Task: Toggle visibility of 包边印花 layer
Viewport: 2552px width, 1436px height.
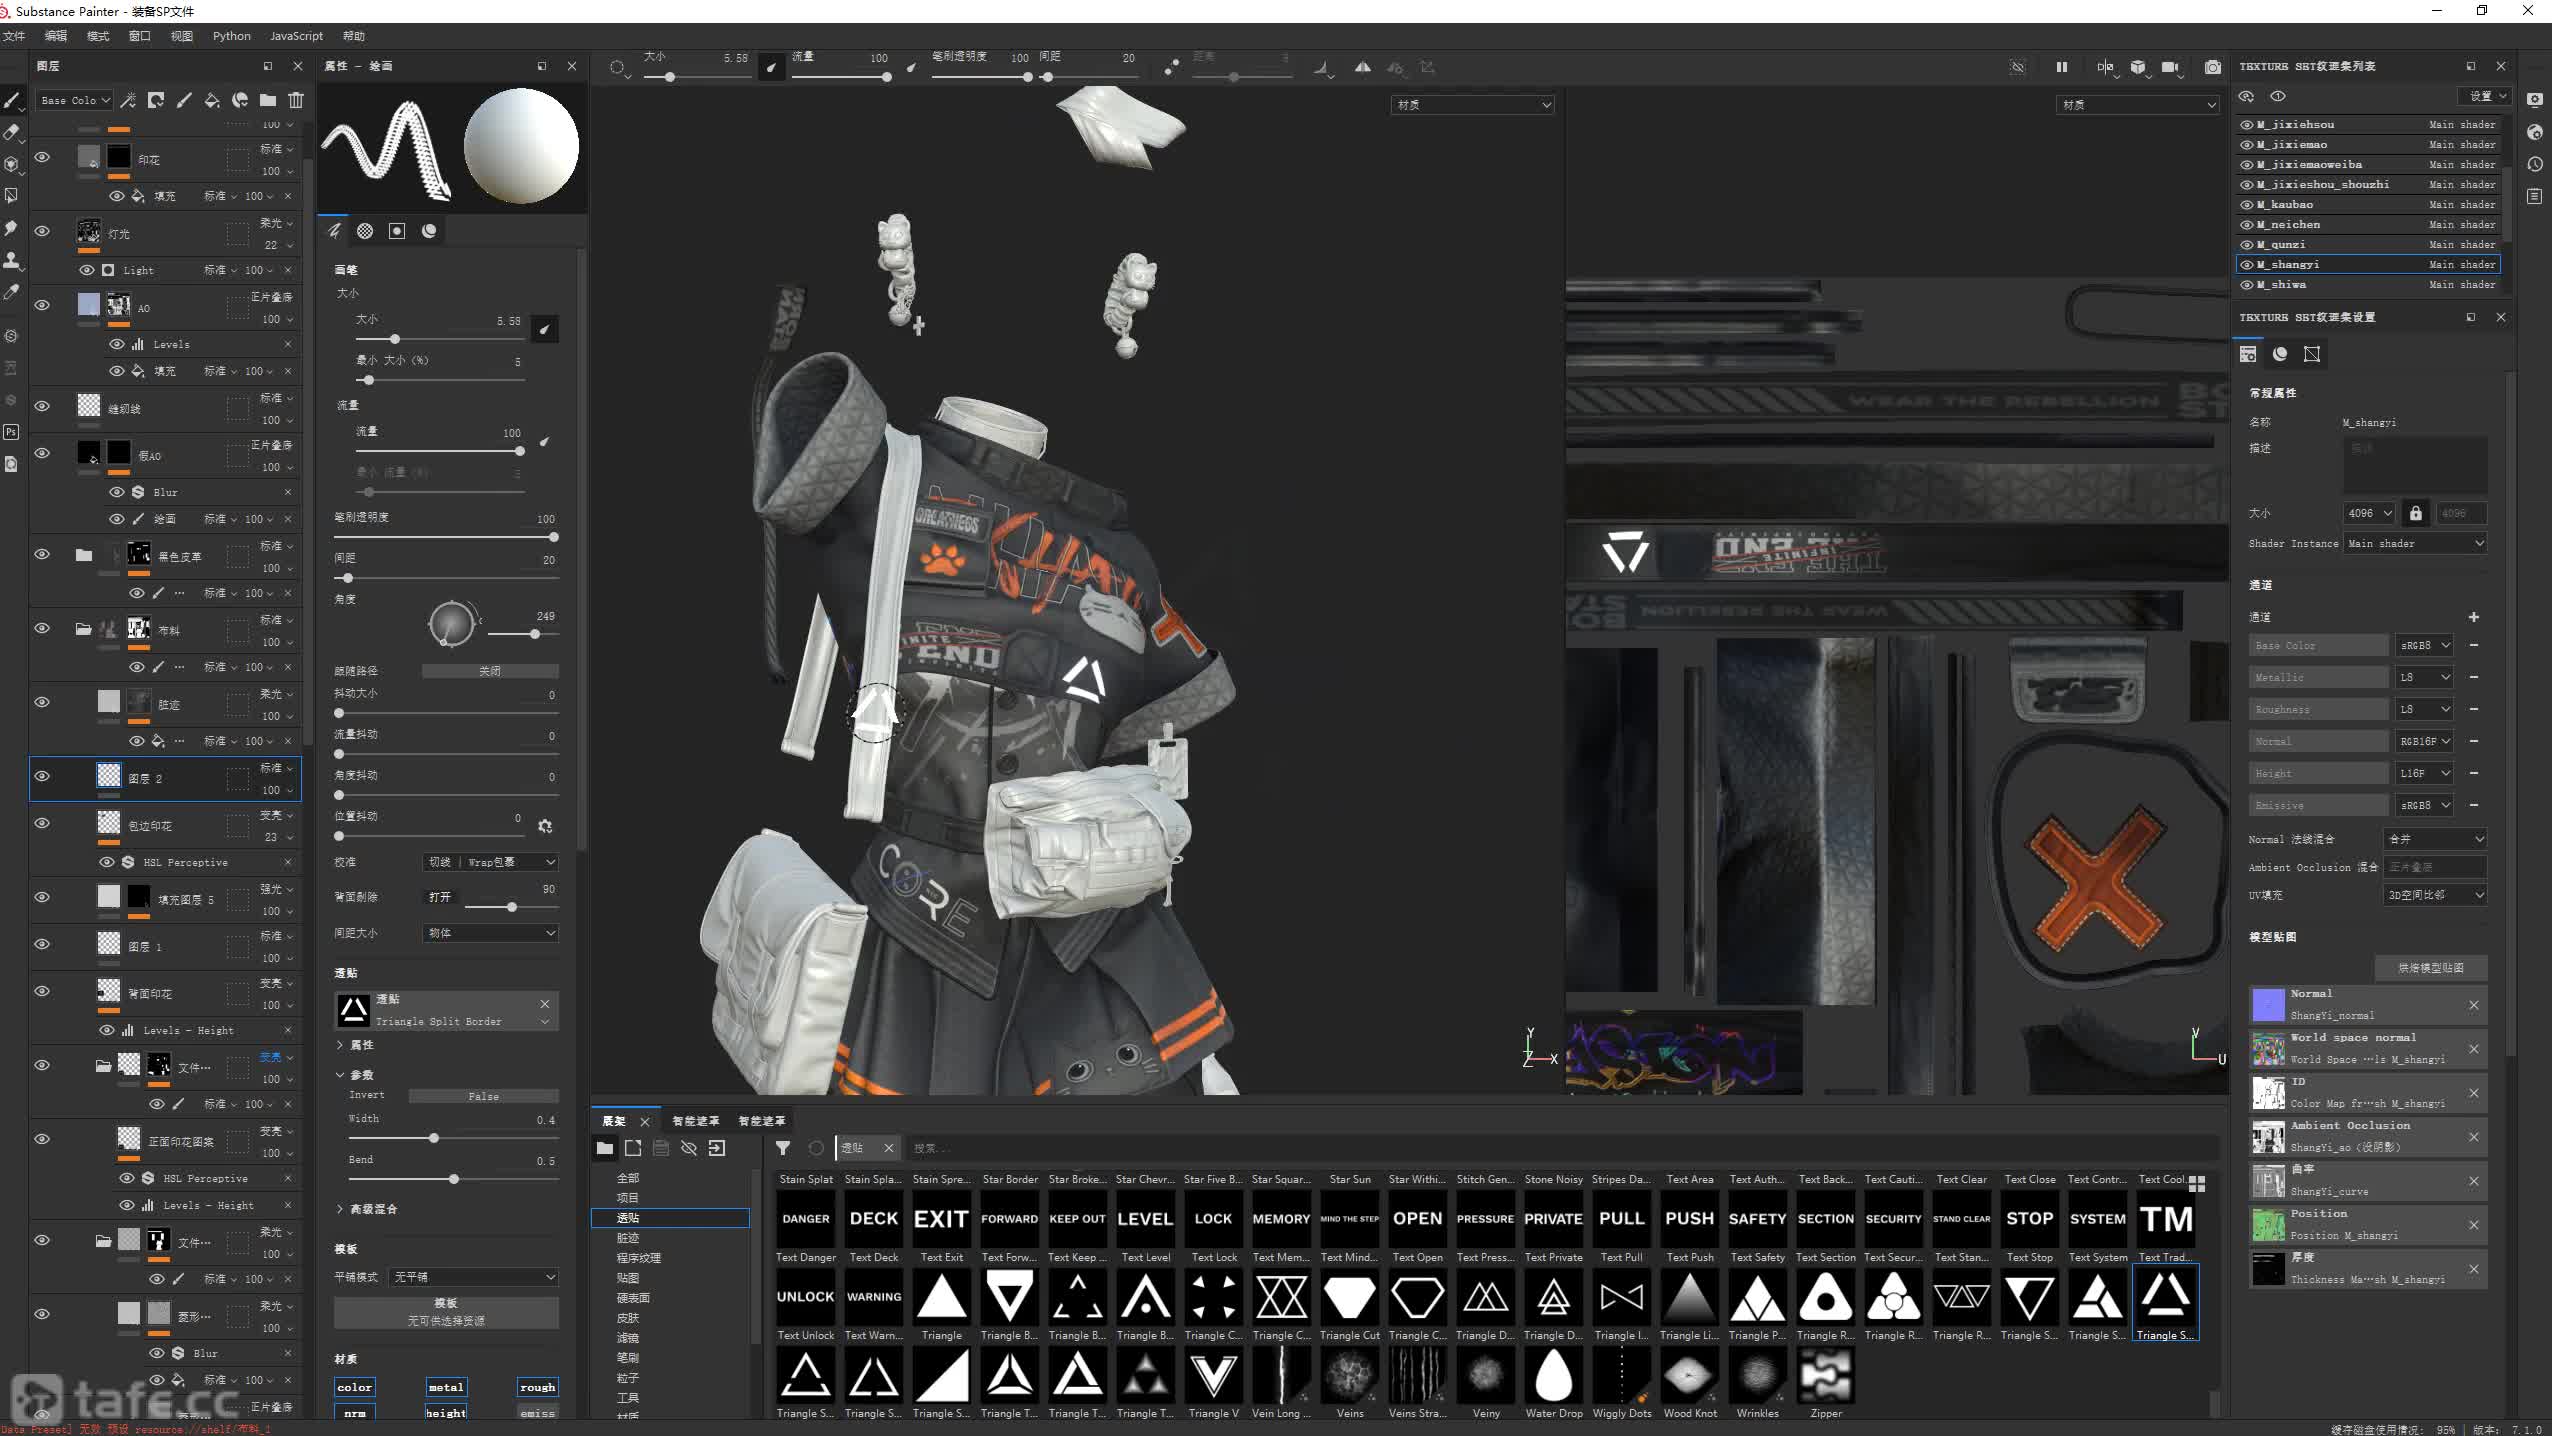Action: tap(42, 823)
